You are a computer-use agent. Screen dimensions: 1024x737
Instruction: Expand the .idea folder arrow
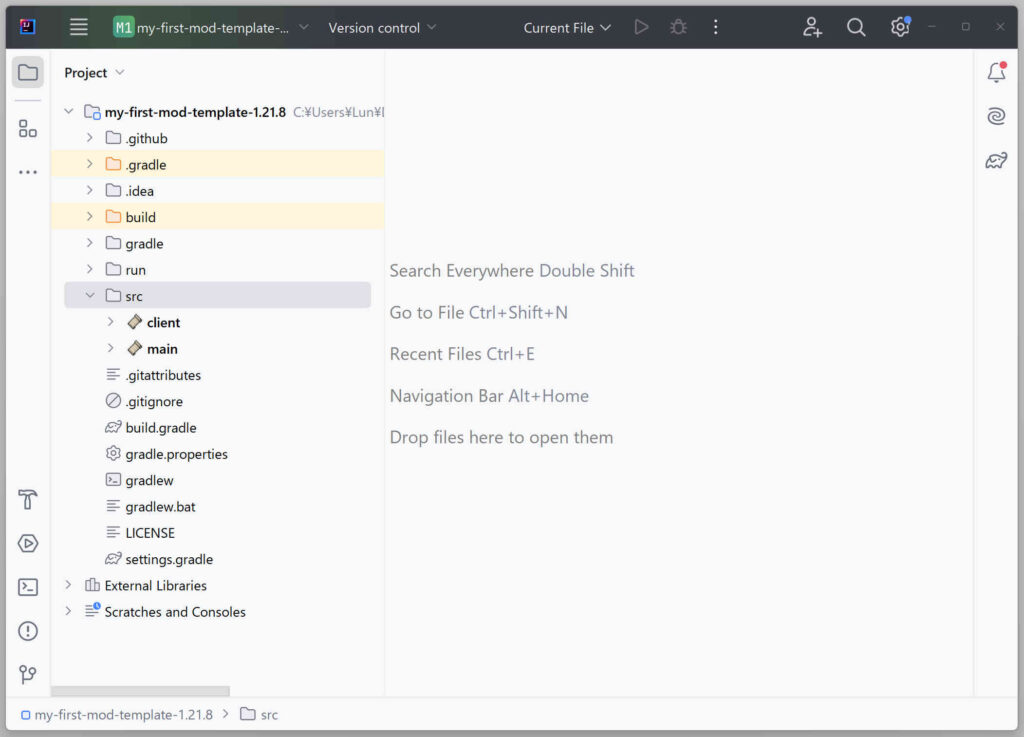pos(90,191)
